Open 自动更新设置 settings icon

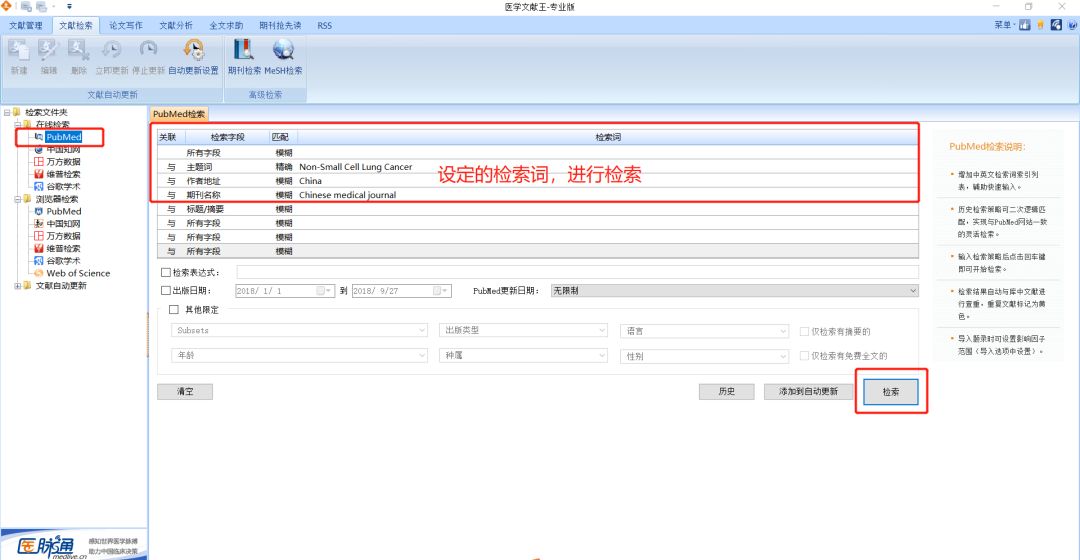coord(194,50)
